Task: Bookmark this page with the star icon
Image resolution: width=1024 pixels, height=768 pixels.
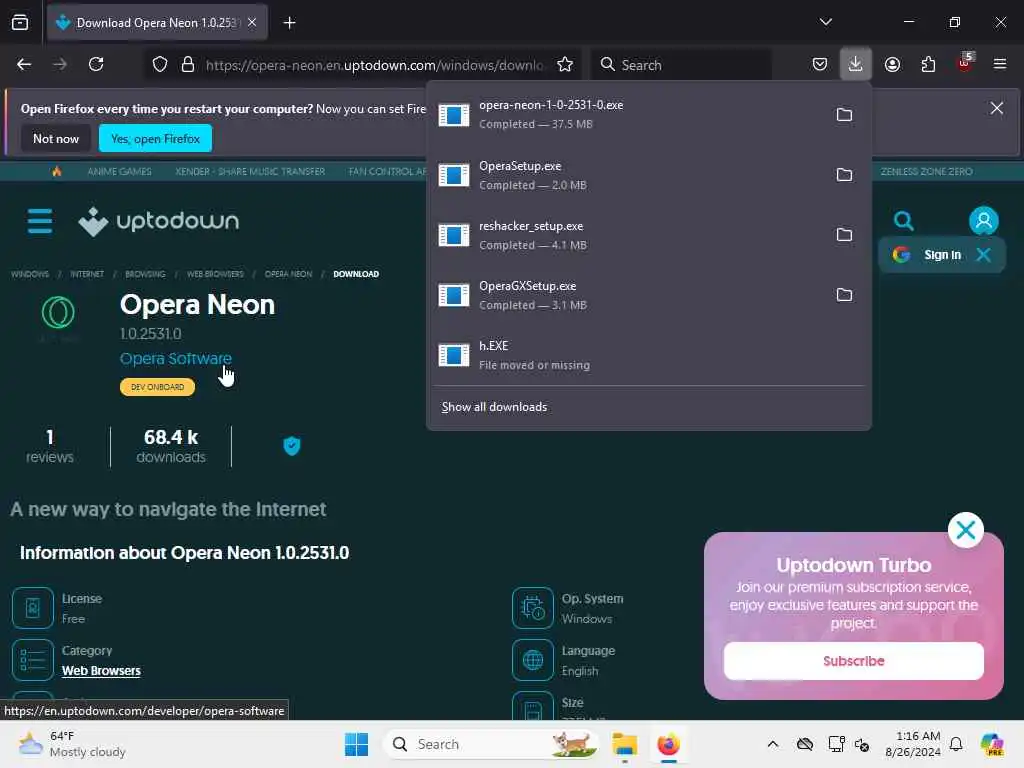Action: point(565,65)
